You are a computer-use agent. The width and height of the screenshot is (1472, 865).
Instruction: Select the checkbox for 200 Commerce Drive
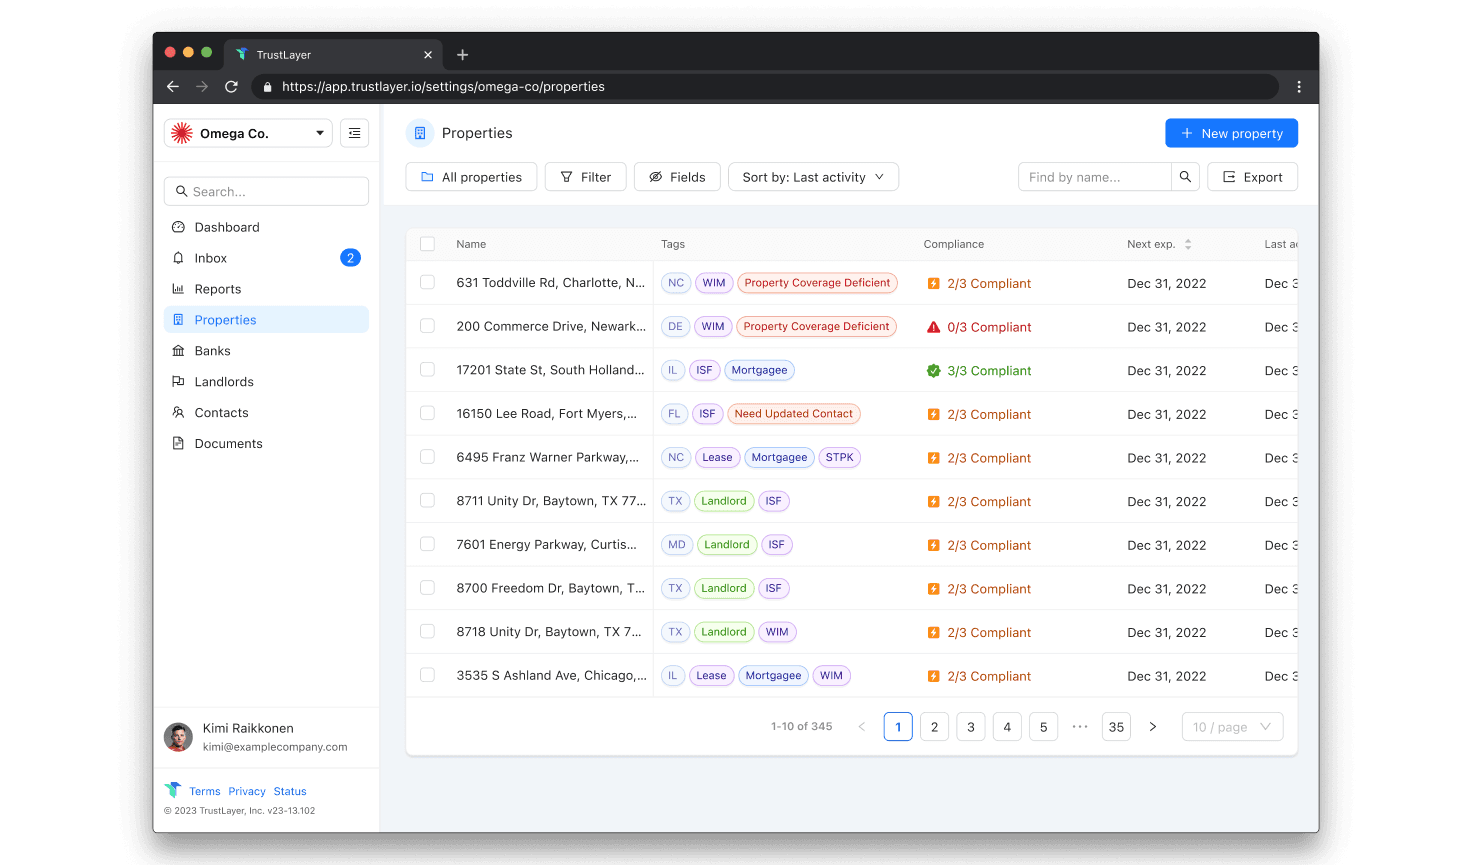[427, 326]
